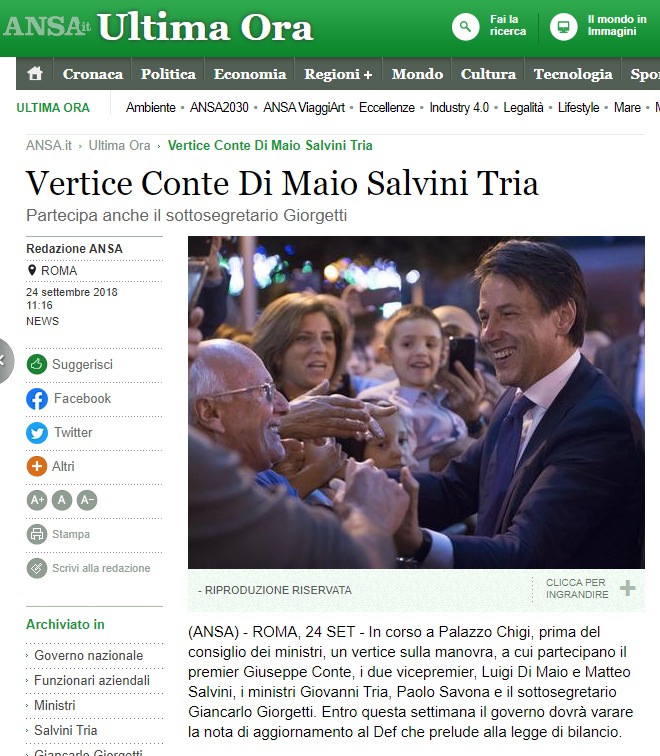Screen dimensions: 660x756
Task: Open the search magnifier icon
Action: click(465, 27)
